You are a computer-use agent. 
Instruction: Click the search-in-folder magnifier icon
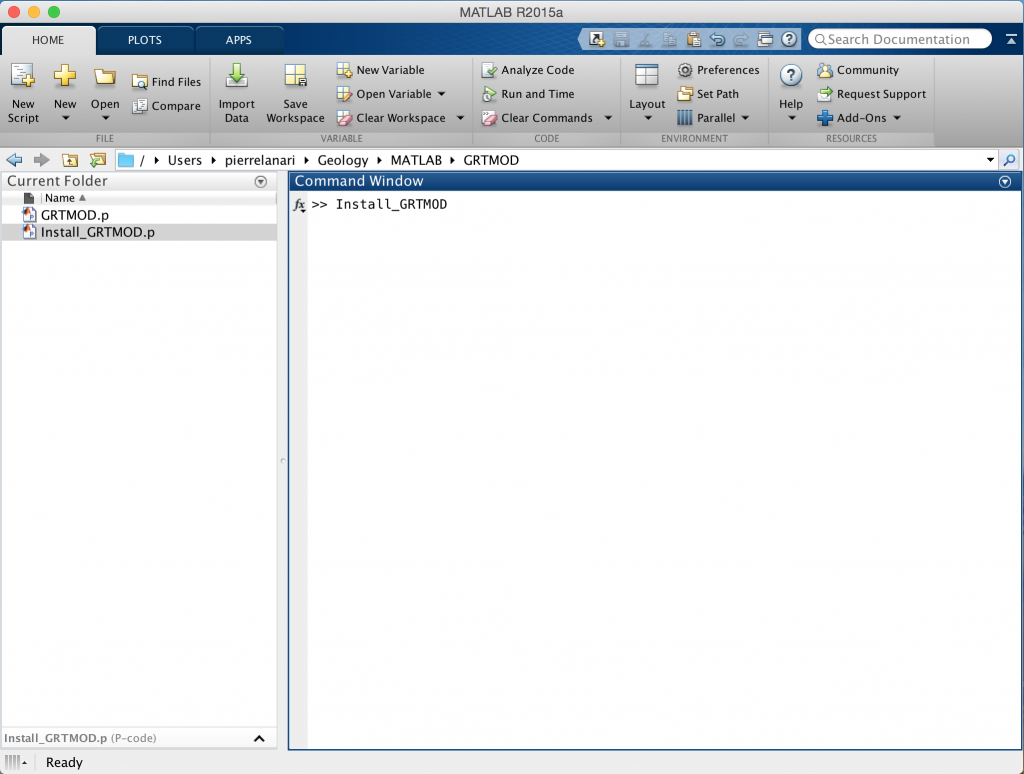click(x=1010, y=160)
